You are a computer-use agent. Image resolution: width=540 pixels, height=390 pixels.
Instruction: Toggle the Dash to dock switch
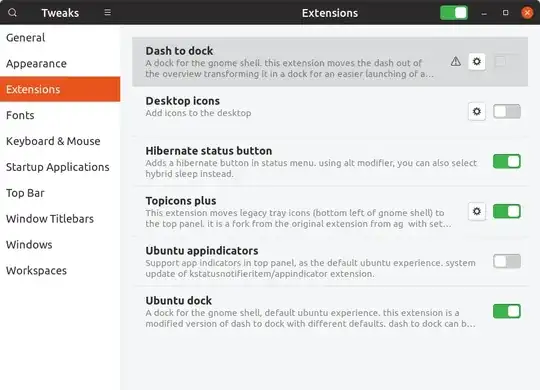[x=507, y=62]
